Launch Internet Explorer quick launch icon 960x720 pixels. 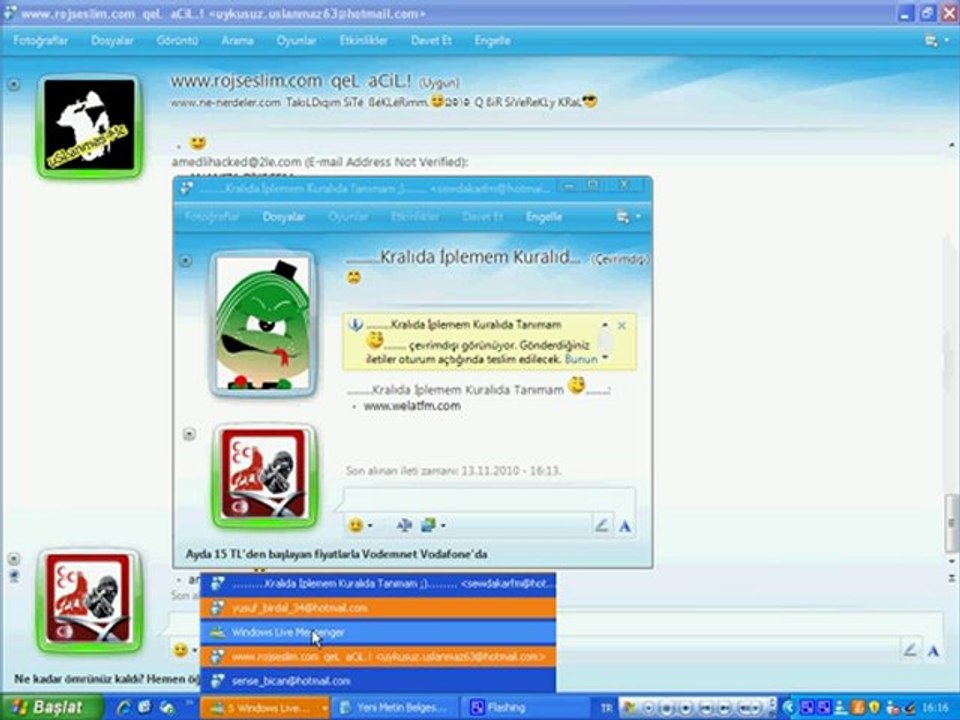(124, 708)
